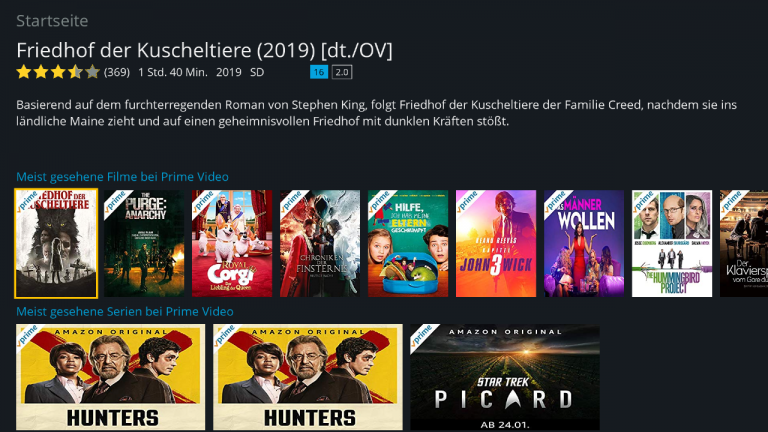Click the (369) review count
This screenshot has width=768, height=432.
click(117, 72)
